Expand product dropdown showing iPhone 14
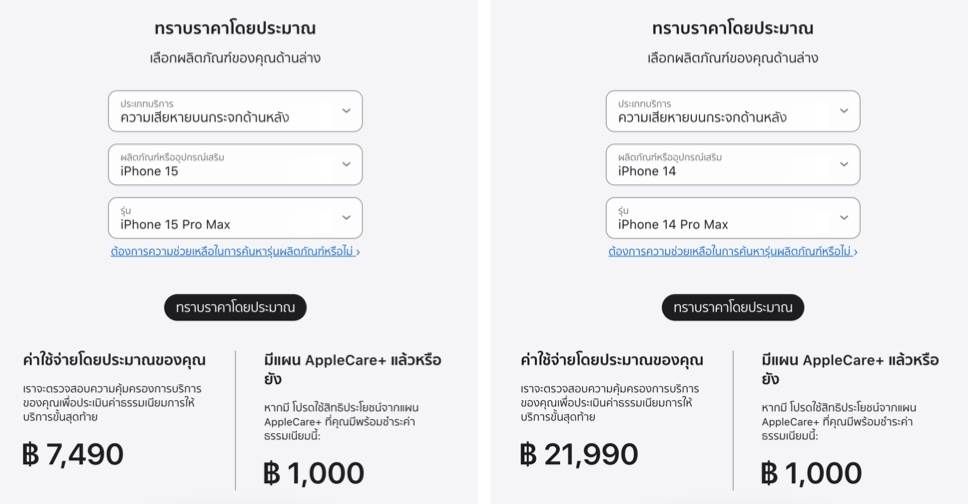The height and width of the screenshot is (504, 968). (x=732, y=165)
